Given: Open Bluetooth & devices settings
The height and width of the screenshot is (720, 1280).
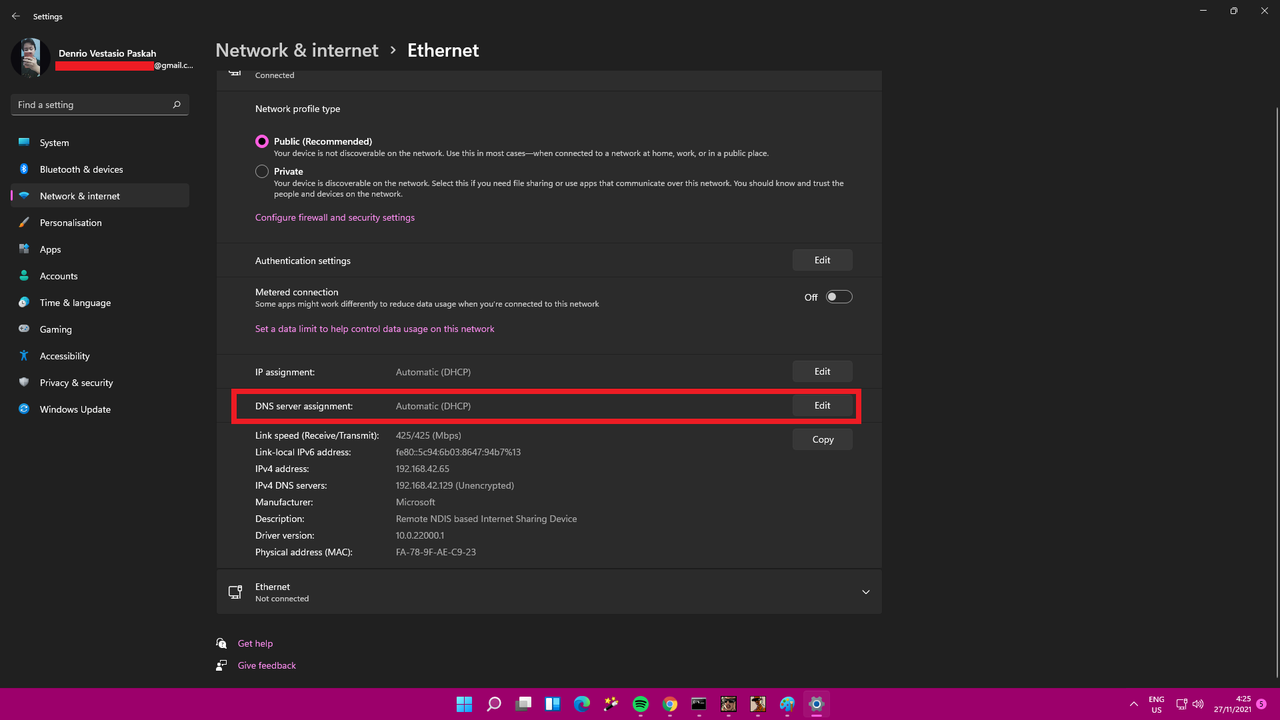Looking at the screenshot, I should pos(100,169).
